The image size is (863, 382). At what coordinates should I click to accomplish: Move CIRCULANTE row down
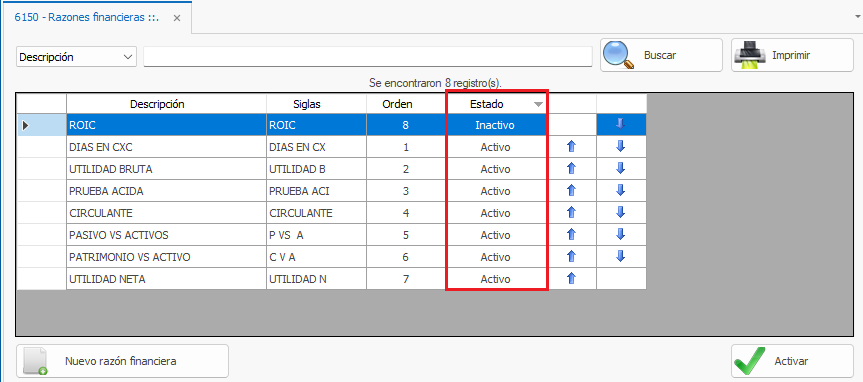point(621,212)
